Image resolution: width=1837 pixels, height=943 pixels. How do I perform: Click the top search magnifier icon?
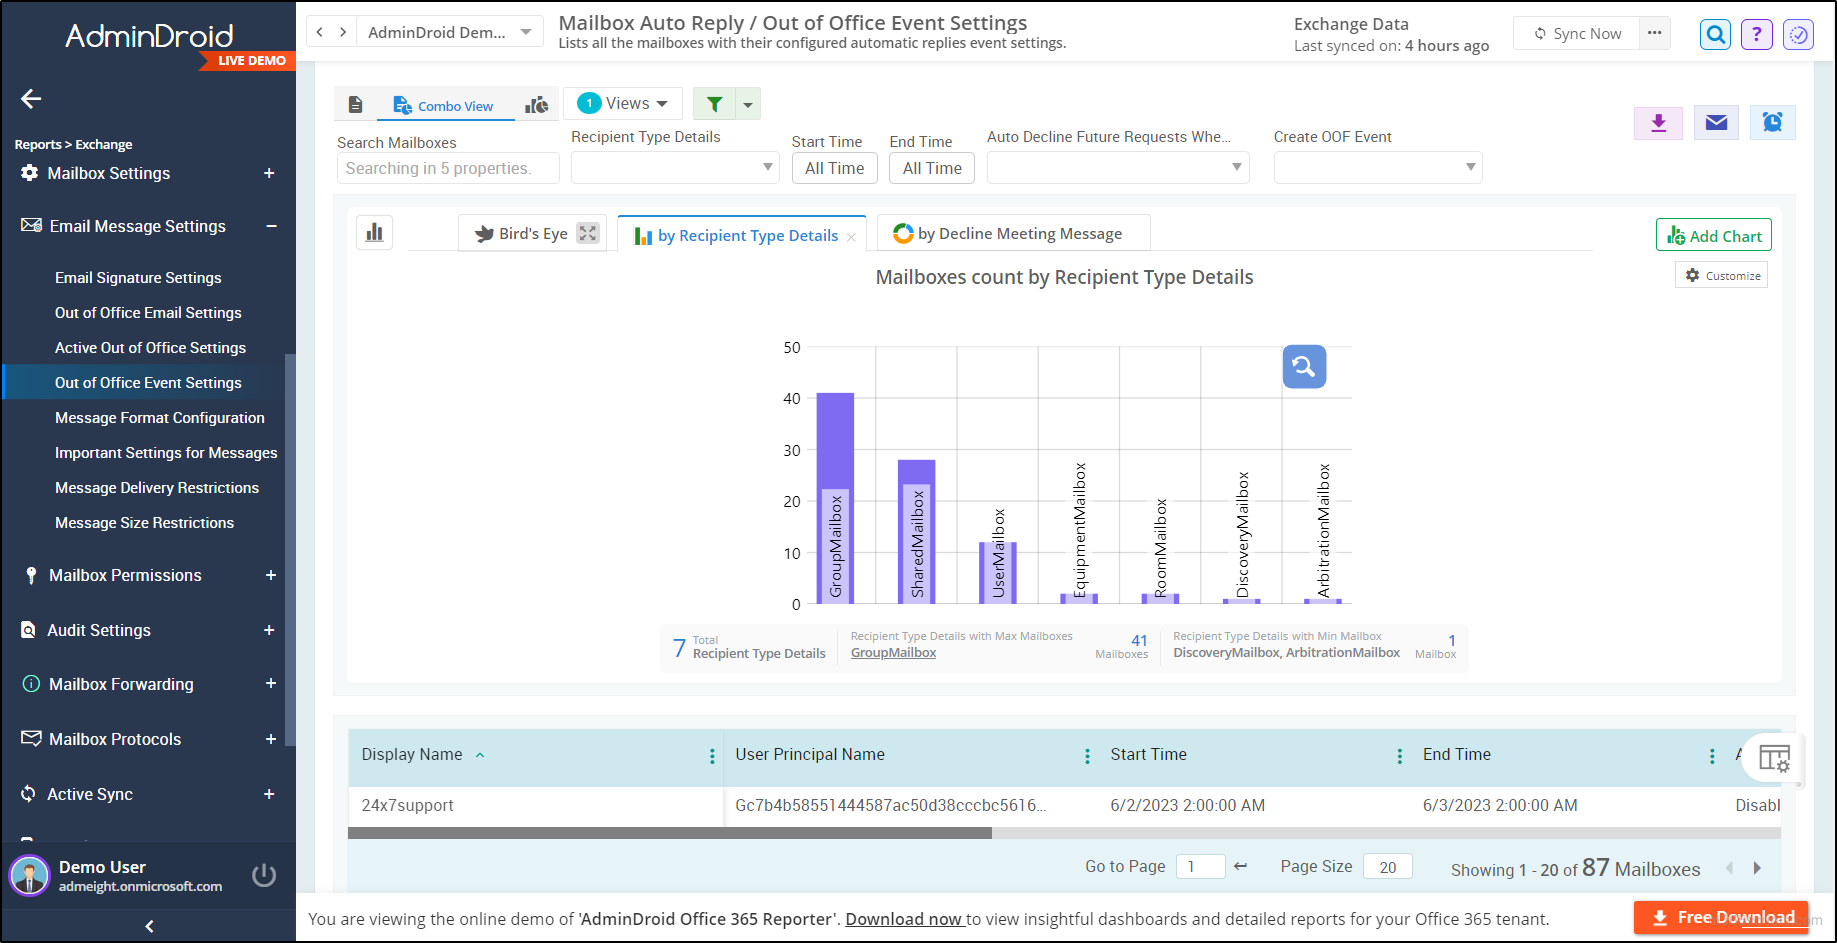[x=1716, y=35]
